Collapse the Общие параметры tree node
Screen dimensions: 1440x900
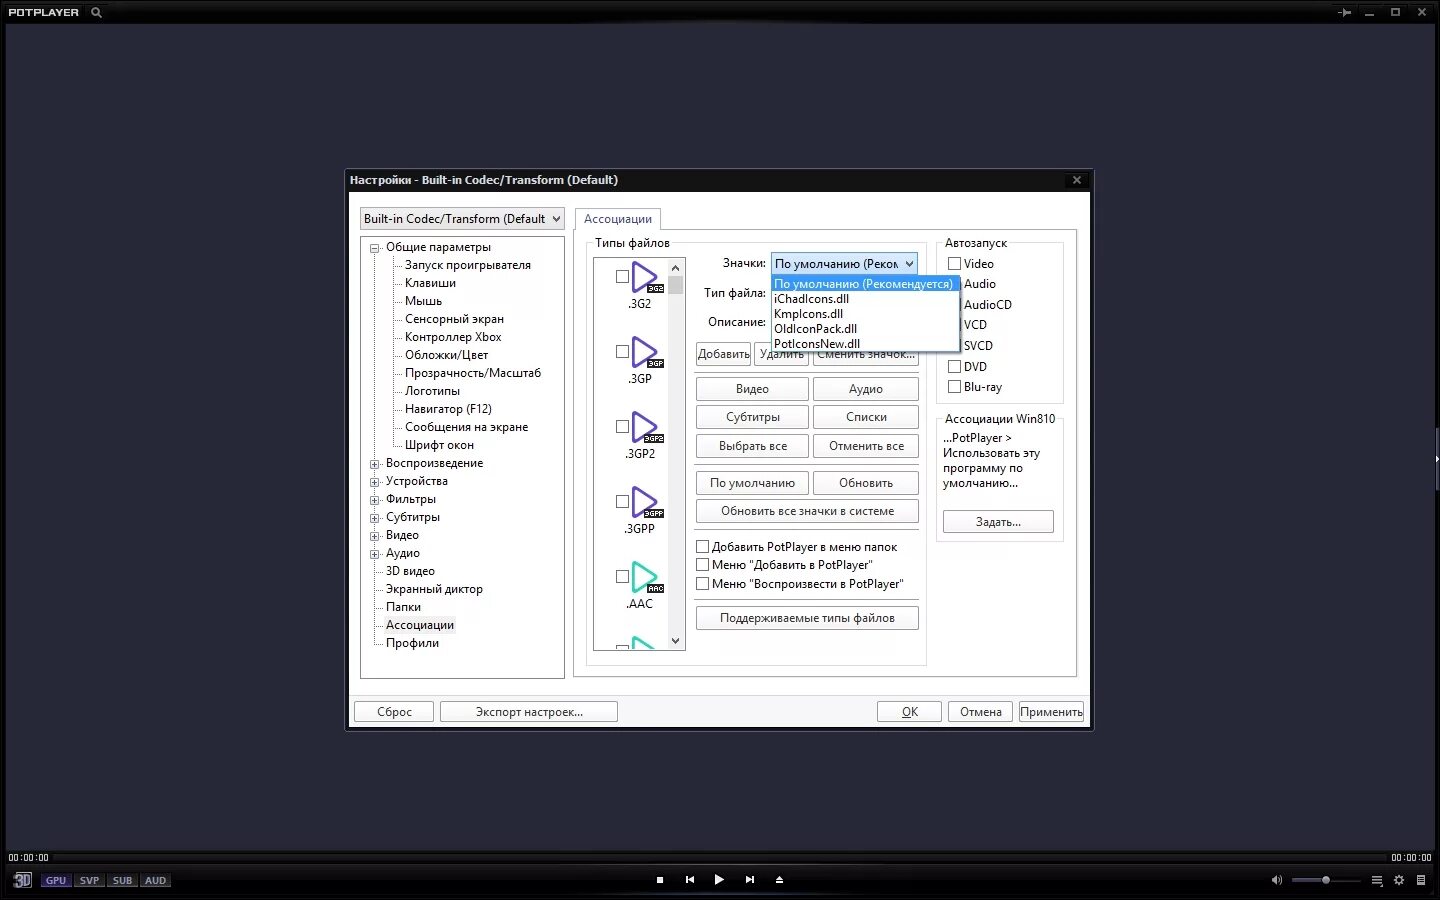[375, 248]
